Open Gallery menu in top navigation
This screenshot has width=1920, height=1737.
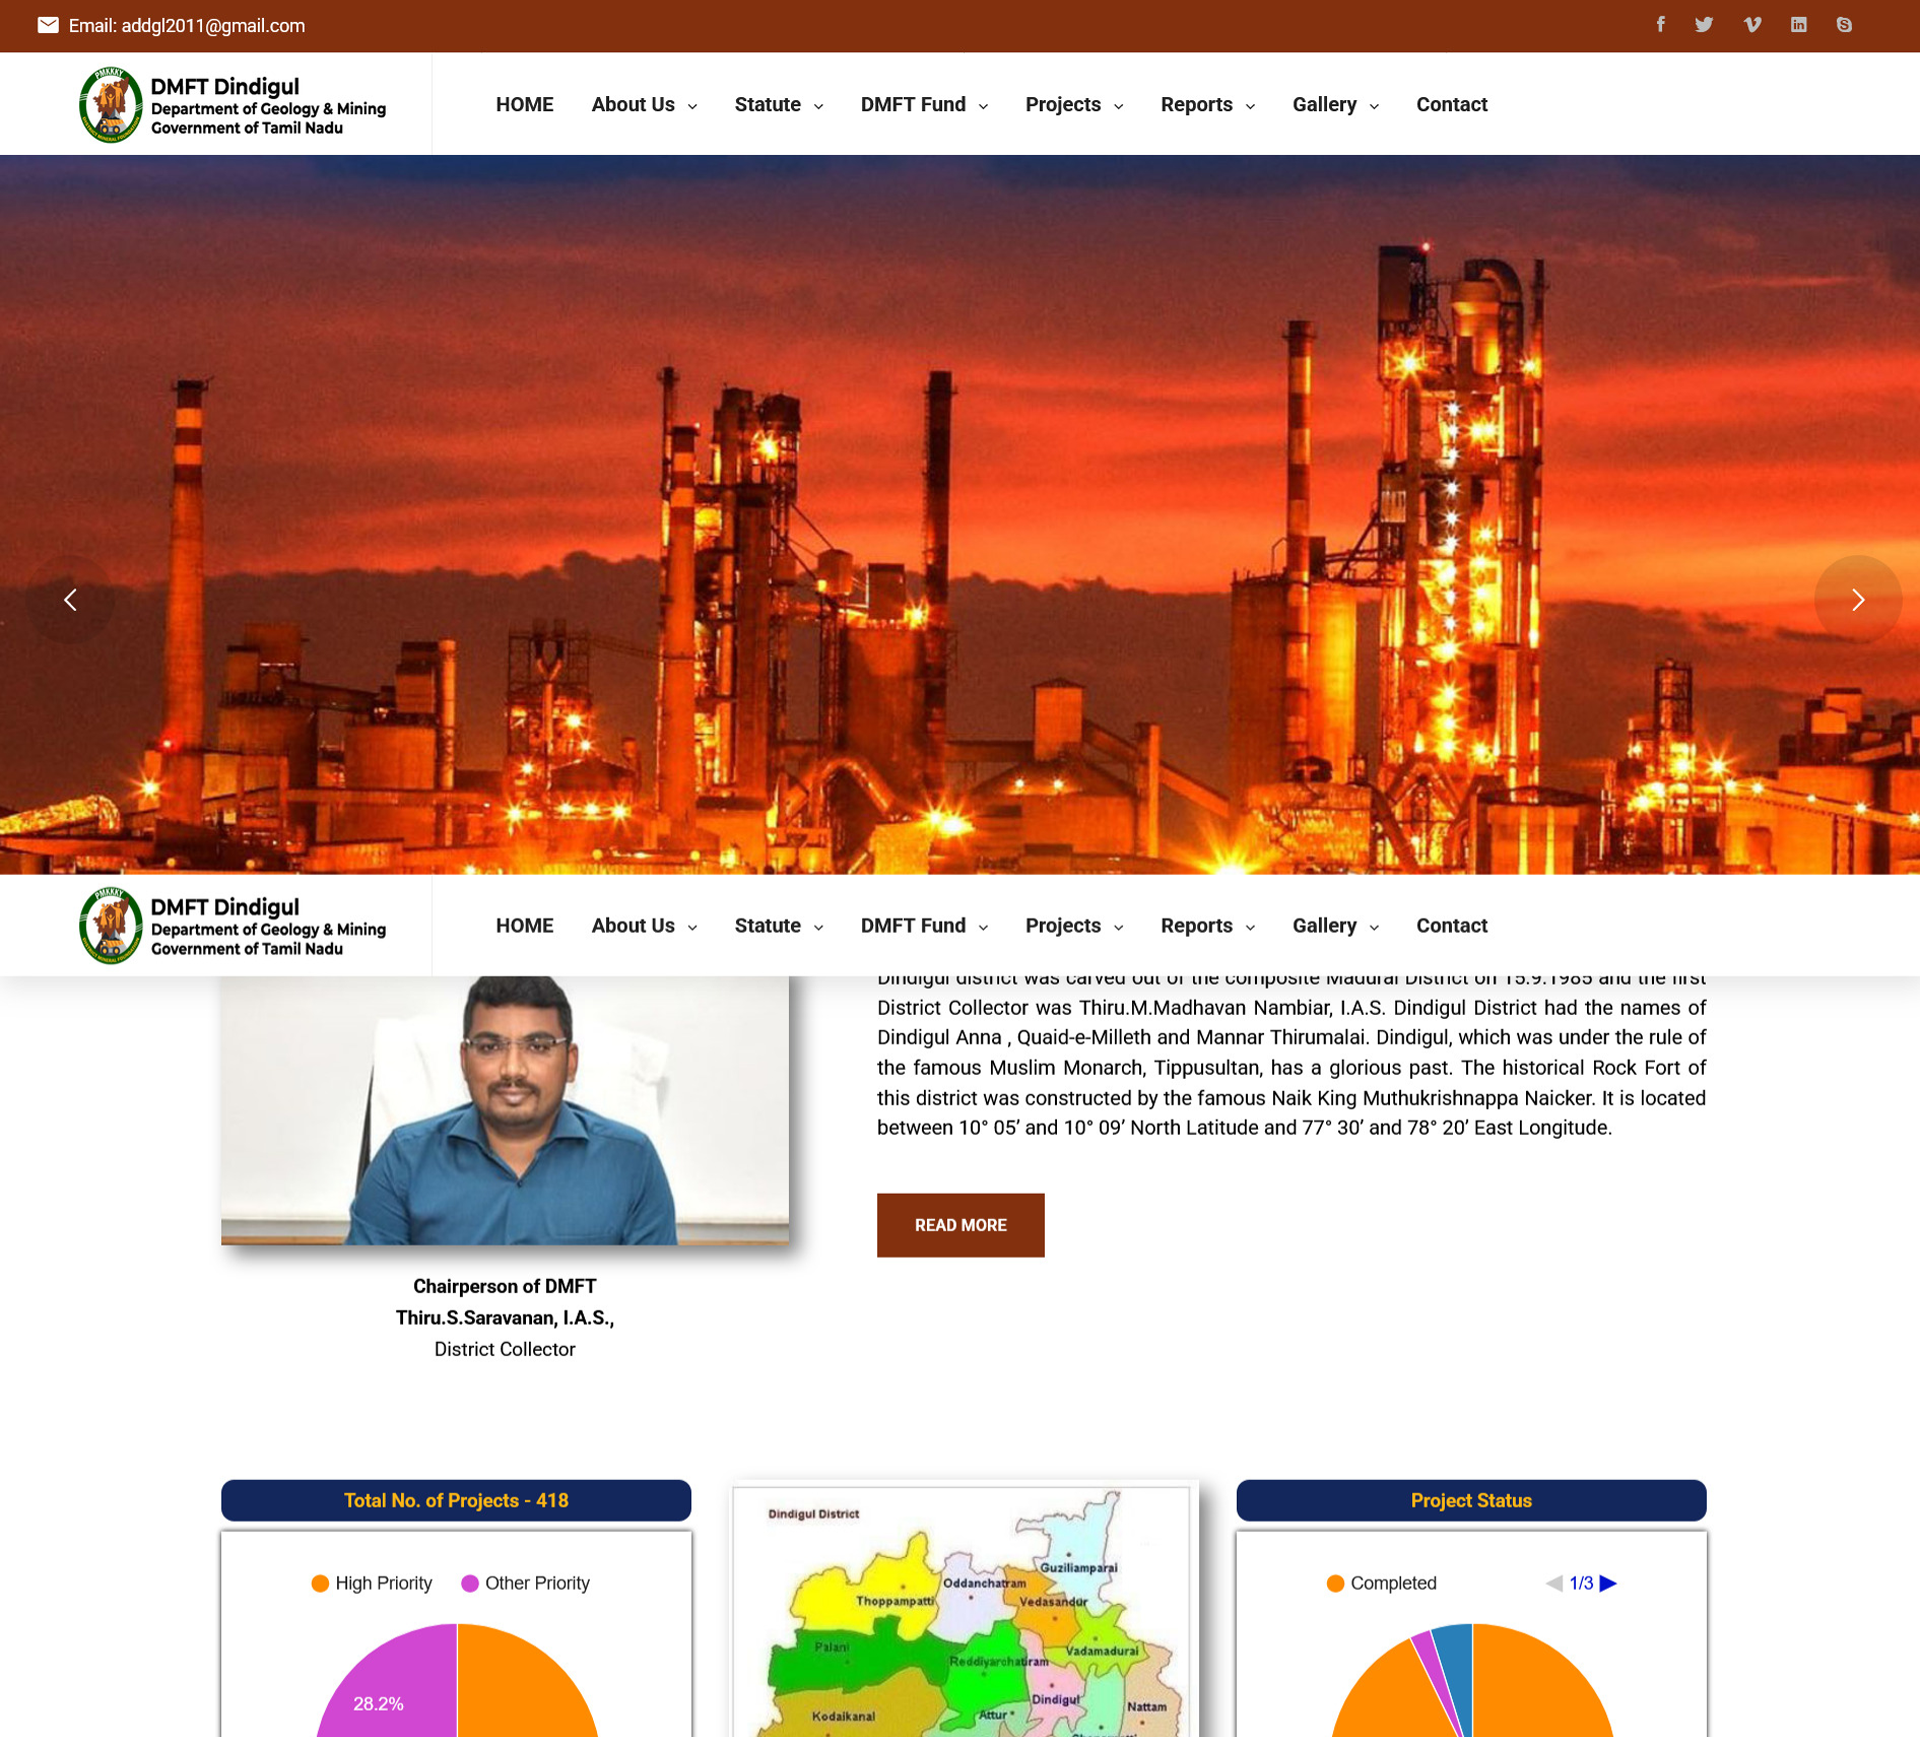(1324, 105)
